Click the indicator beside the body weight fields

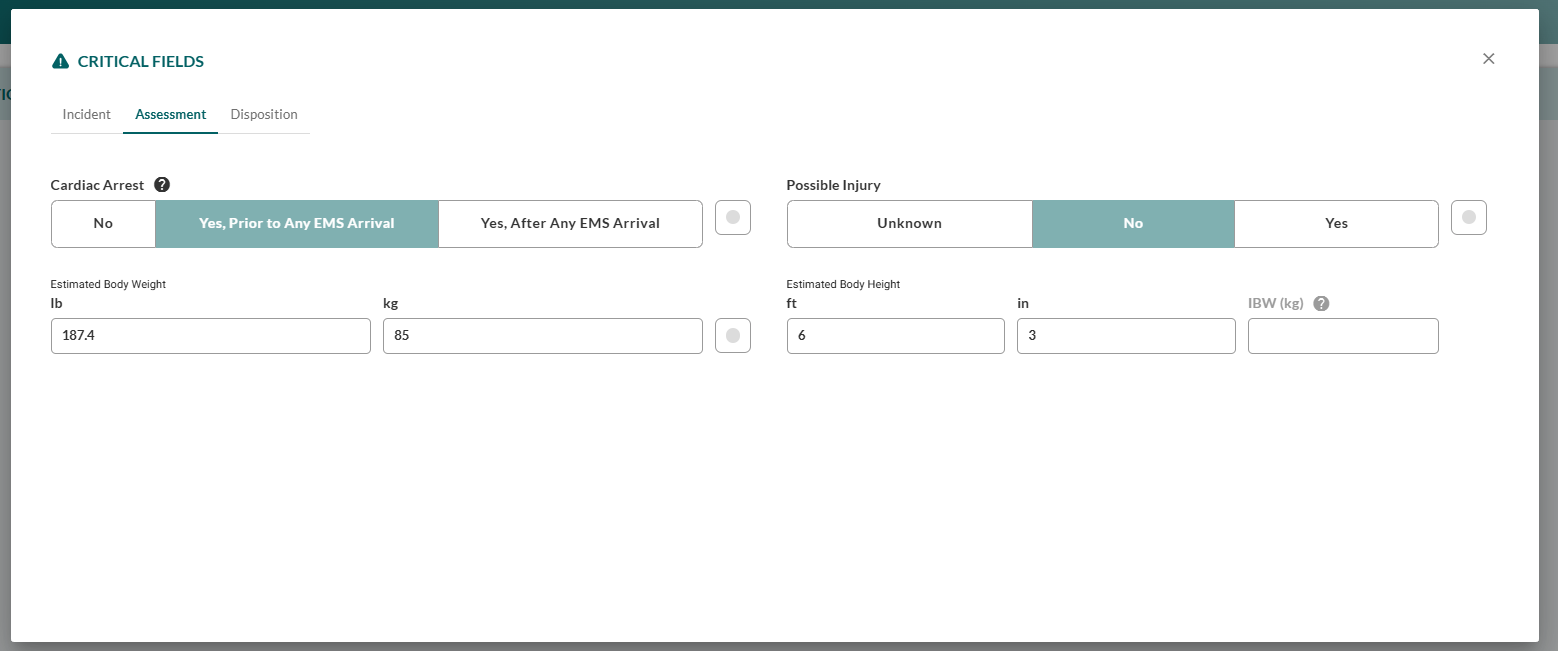click(x=732, y=336)
